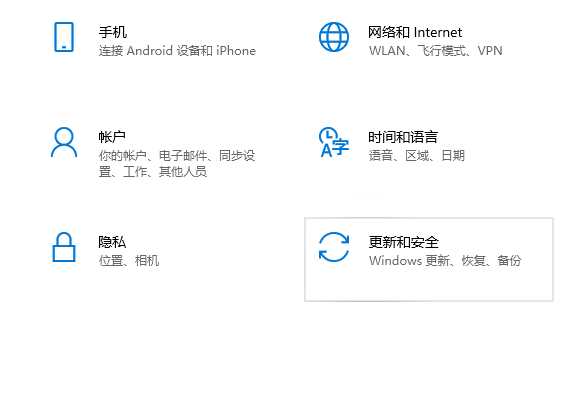
Task: Click the WLAN、飞行模式、VPN description text
Action: [x=435, y=50]
